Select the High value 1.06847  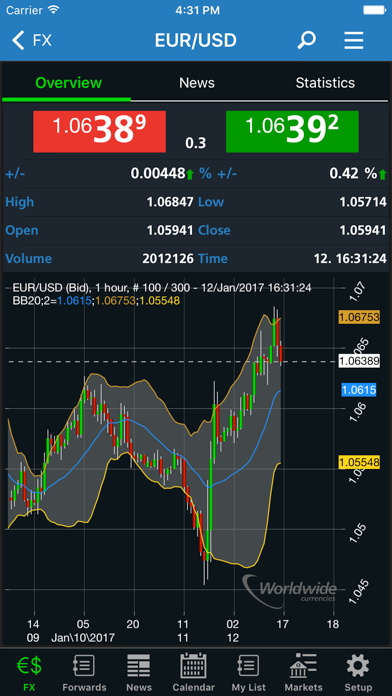point(170,202)
